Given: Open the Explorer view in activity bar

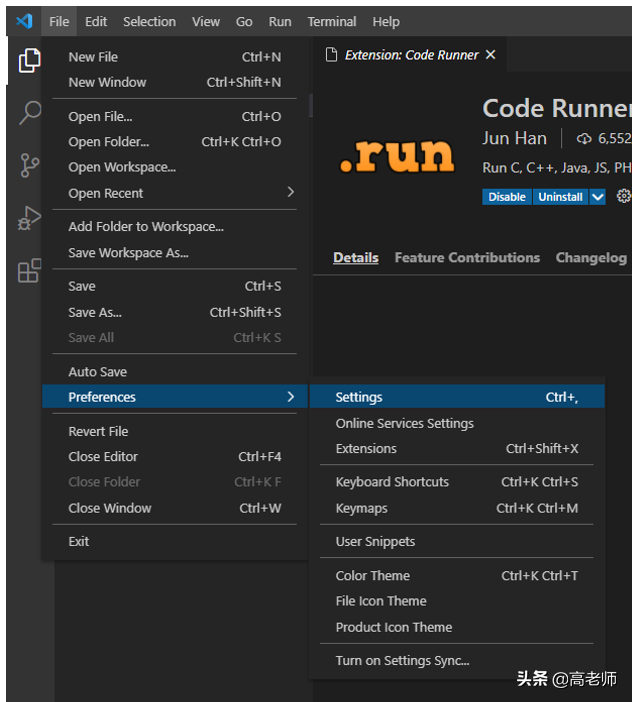Looking at the screenshot, I should (x=30, y=60).
